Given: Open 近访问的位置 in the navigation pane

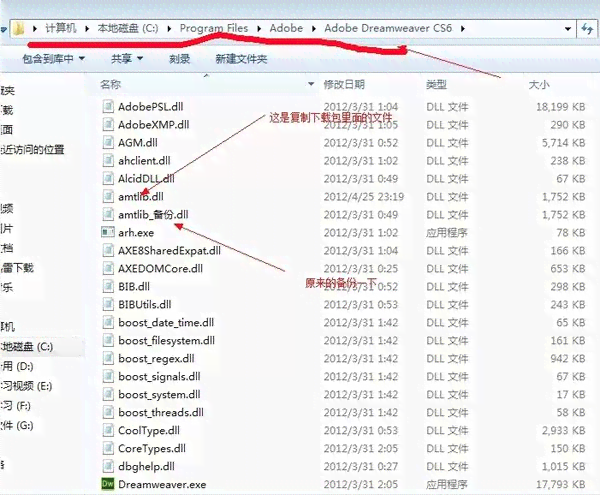Looking at the screenshot, I should [32, 149].
